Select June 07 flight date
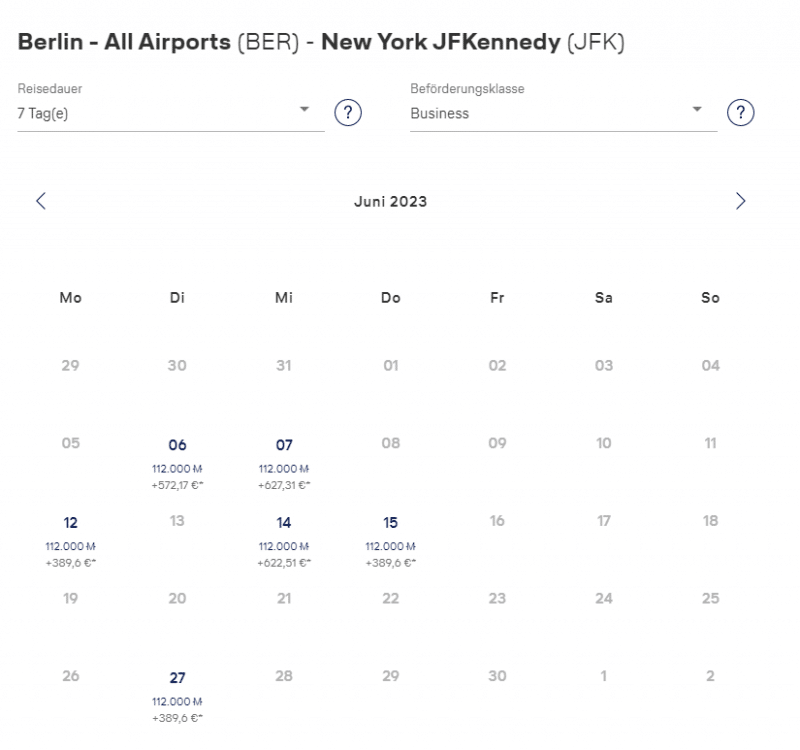This screenshot has width=800, height=750. (x=284, y=446)
